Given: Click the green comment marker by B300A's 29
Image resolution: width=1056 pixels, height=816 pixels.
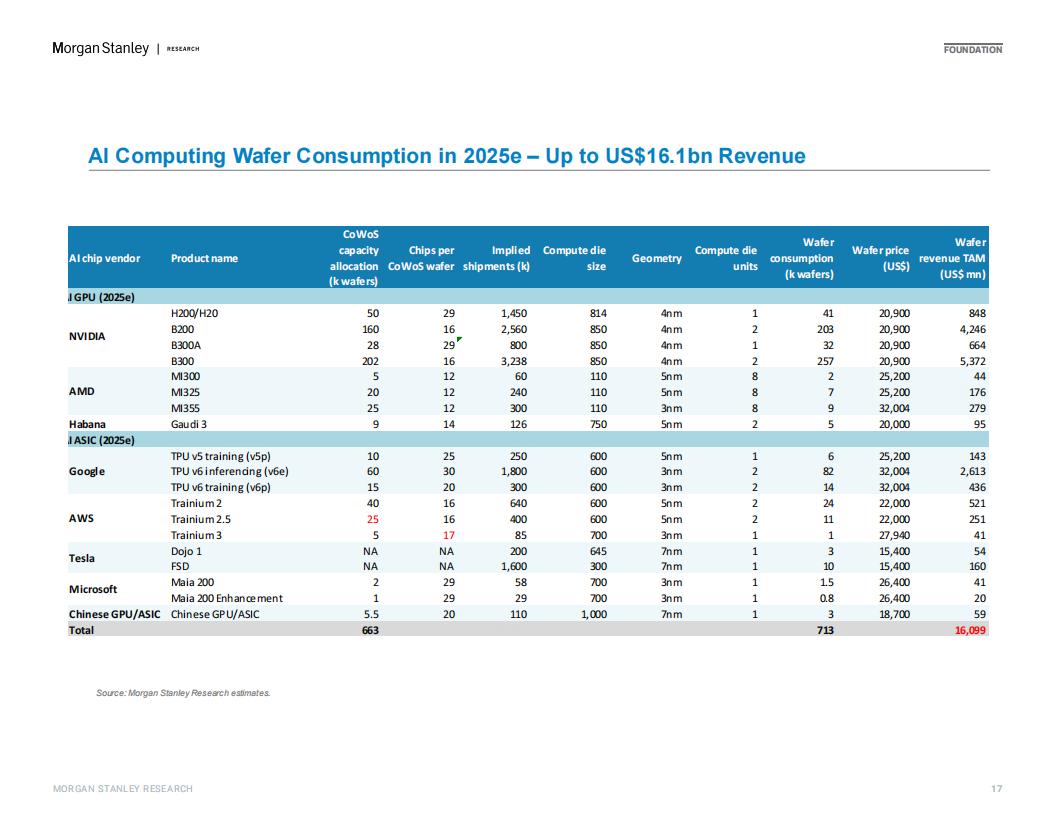Looking at the screenshot, I should (459, 339).
